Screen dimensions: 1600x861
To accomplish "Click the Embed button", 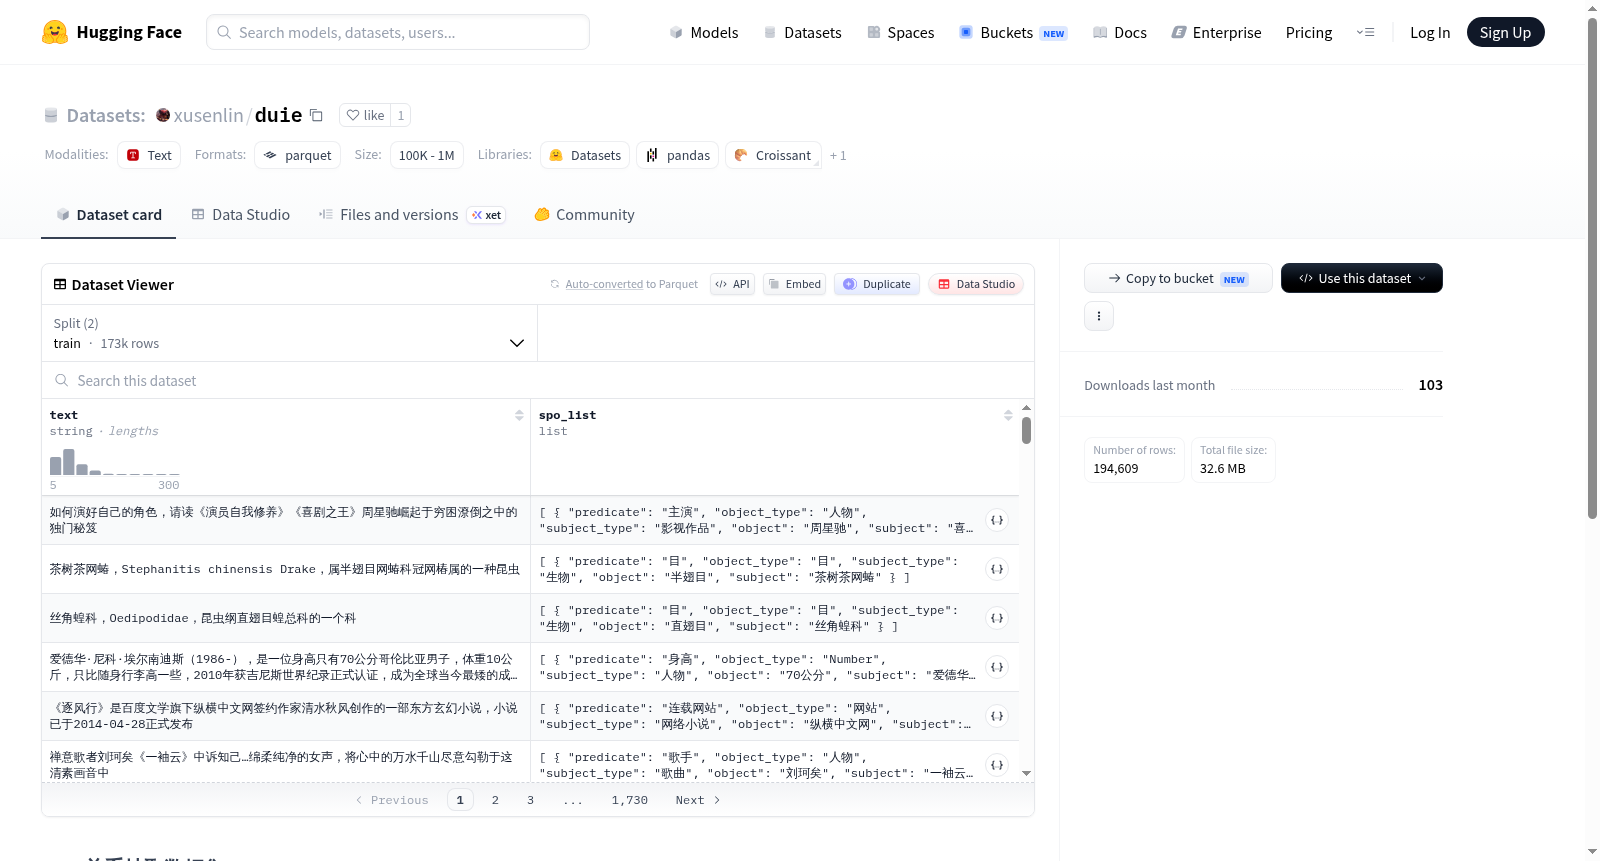I will tap(794, 284).
